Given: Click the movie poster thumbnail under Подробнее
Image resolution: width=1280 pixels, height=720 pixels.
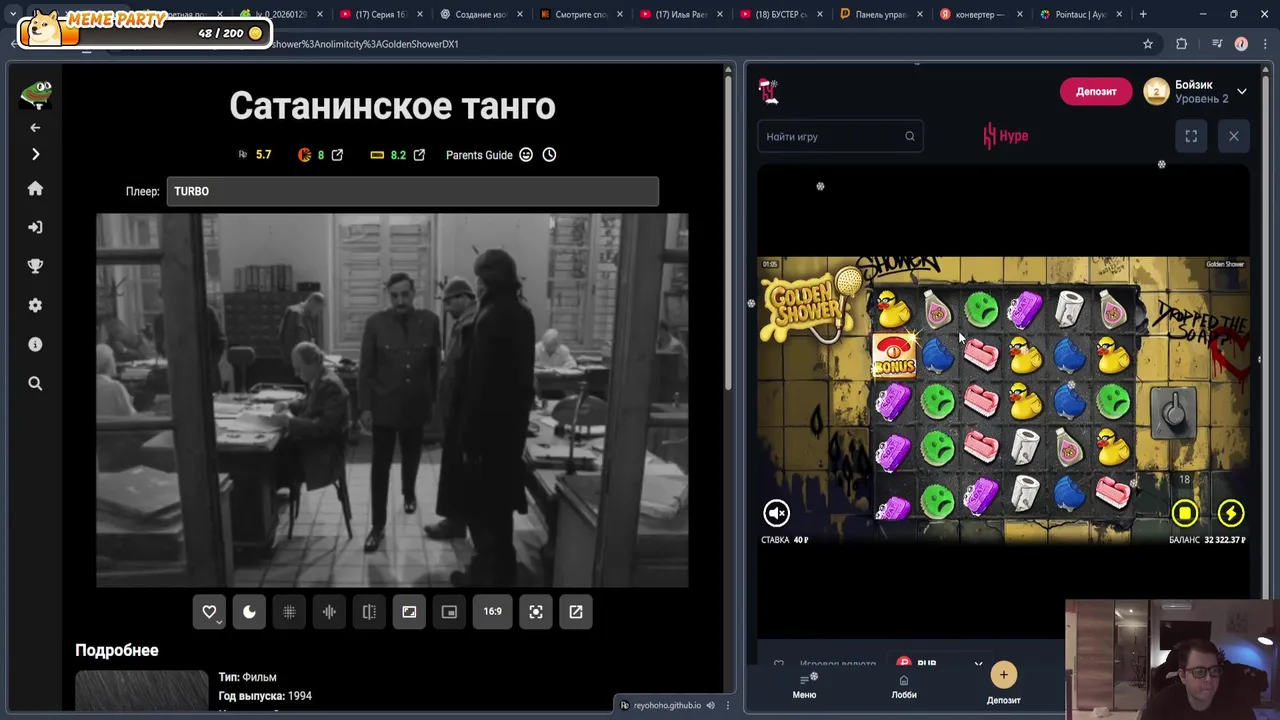Looking at the screenshot, I should (x=141, y=690).
